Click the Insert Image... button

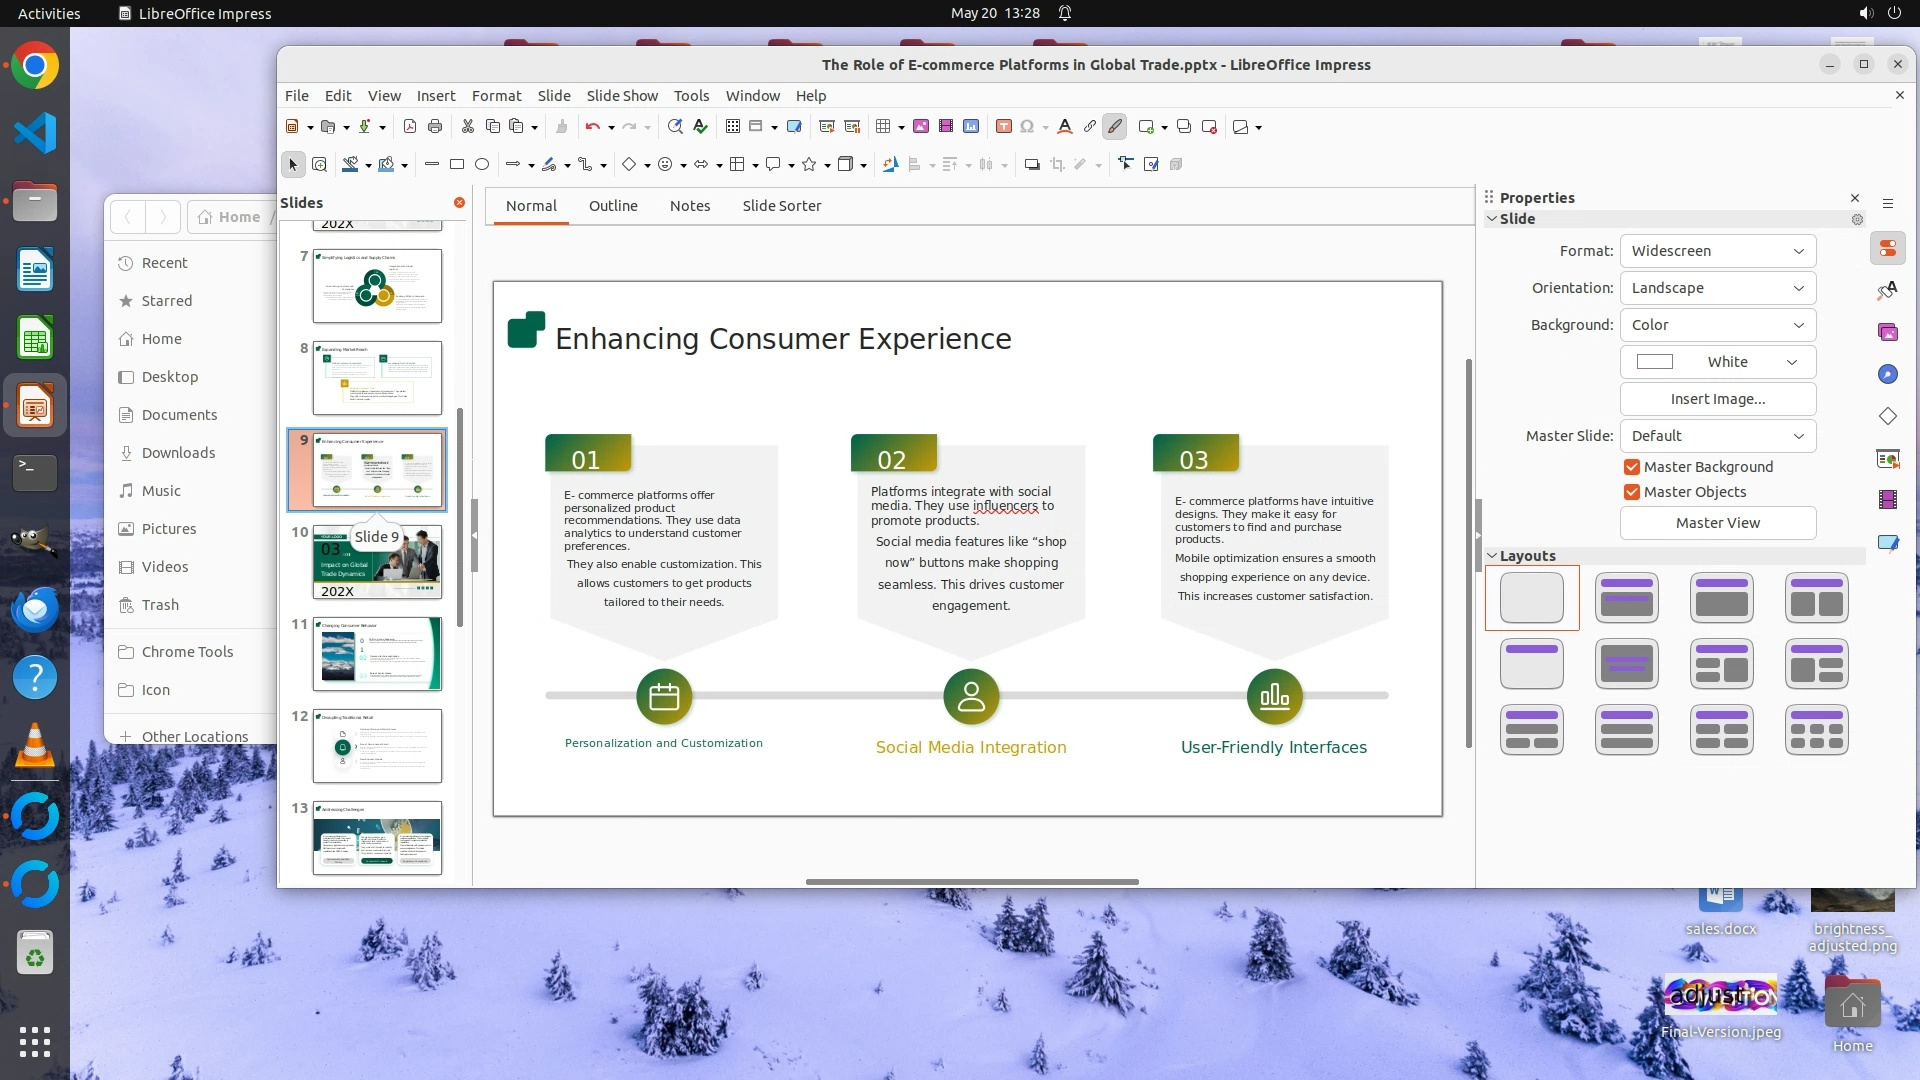[1717, 399]
